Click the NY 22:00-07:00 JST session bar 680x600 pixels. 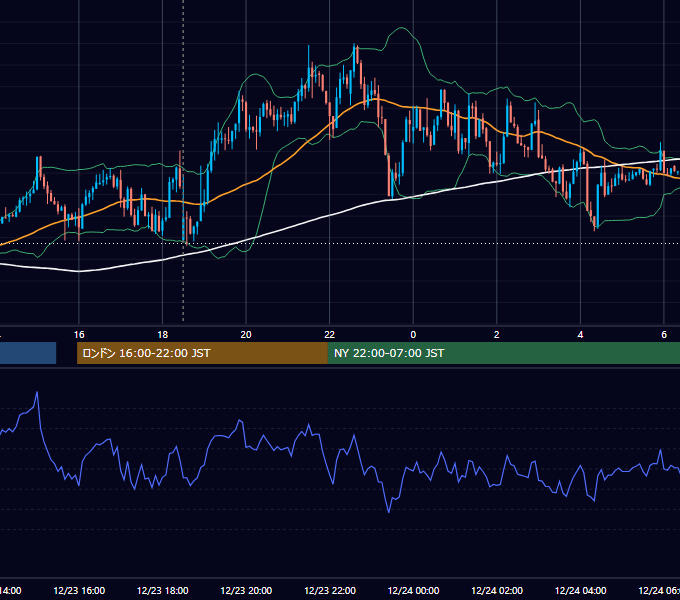pyautogui.click(x=503, y=353)
